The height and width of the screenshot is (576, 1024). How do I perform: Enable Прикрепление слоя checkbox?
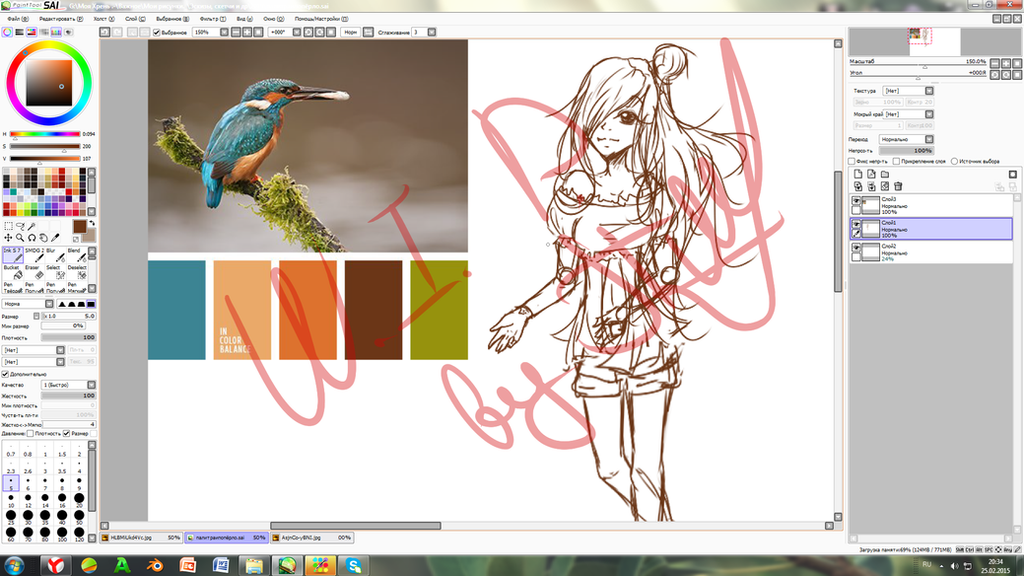click(896, 161)
